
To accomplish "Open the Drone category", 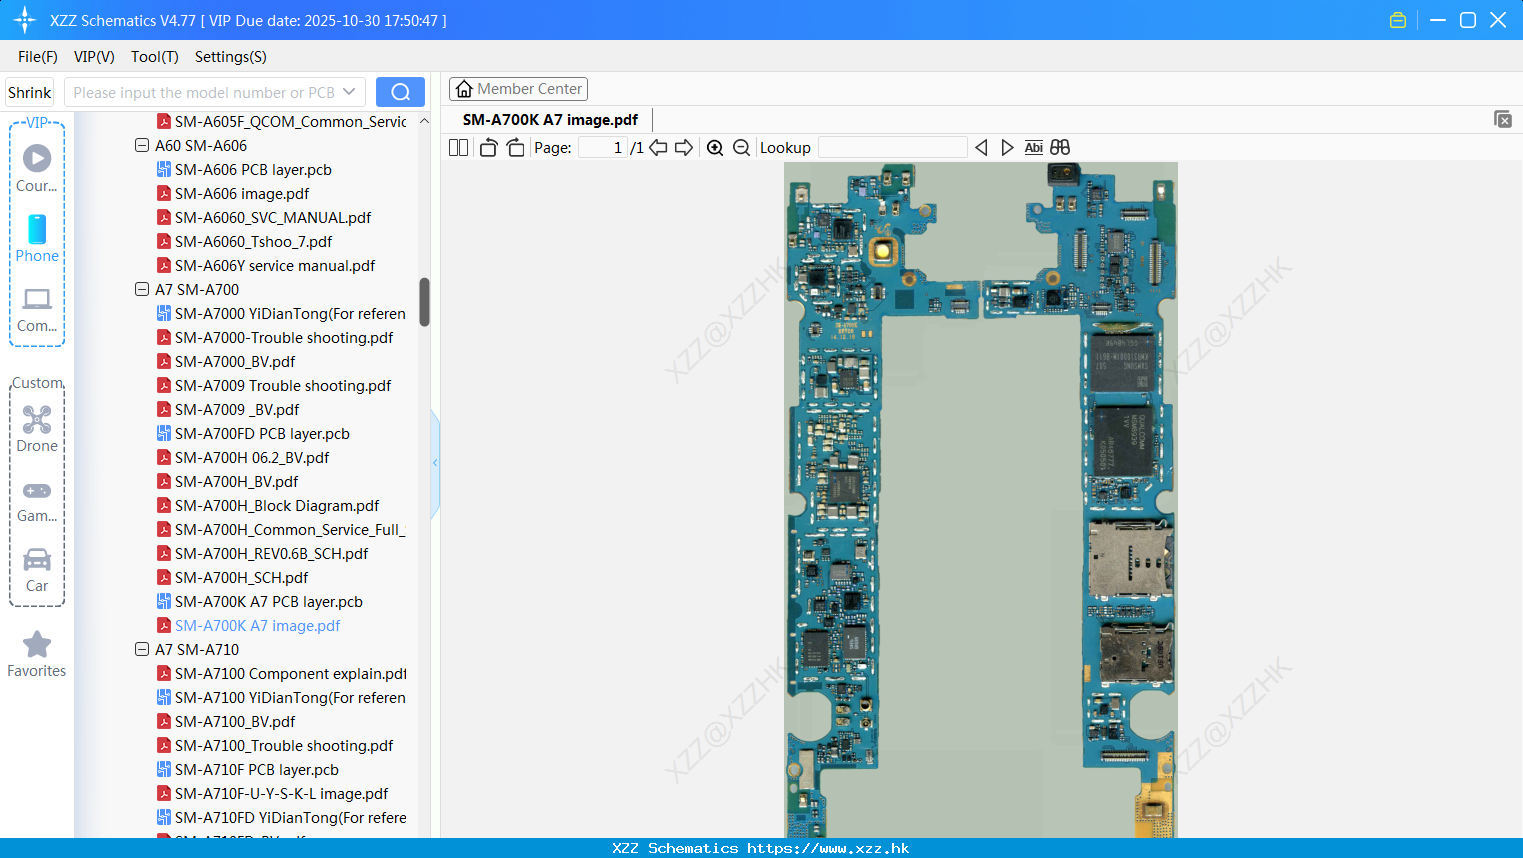I will tap(37, 429).
